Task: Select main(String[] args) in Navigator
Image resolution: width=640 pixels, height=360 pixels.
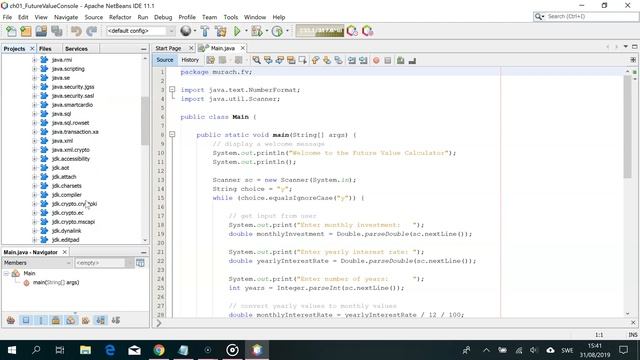Action: [56, 282]
